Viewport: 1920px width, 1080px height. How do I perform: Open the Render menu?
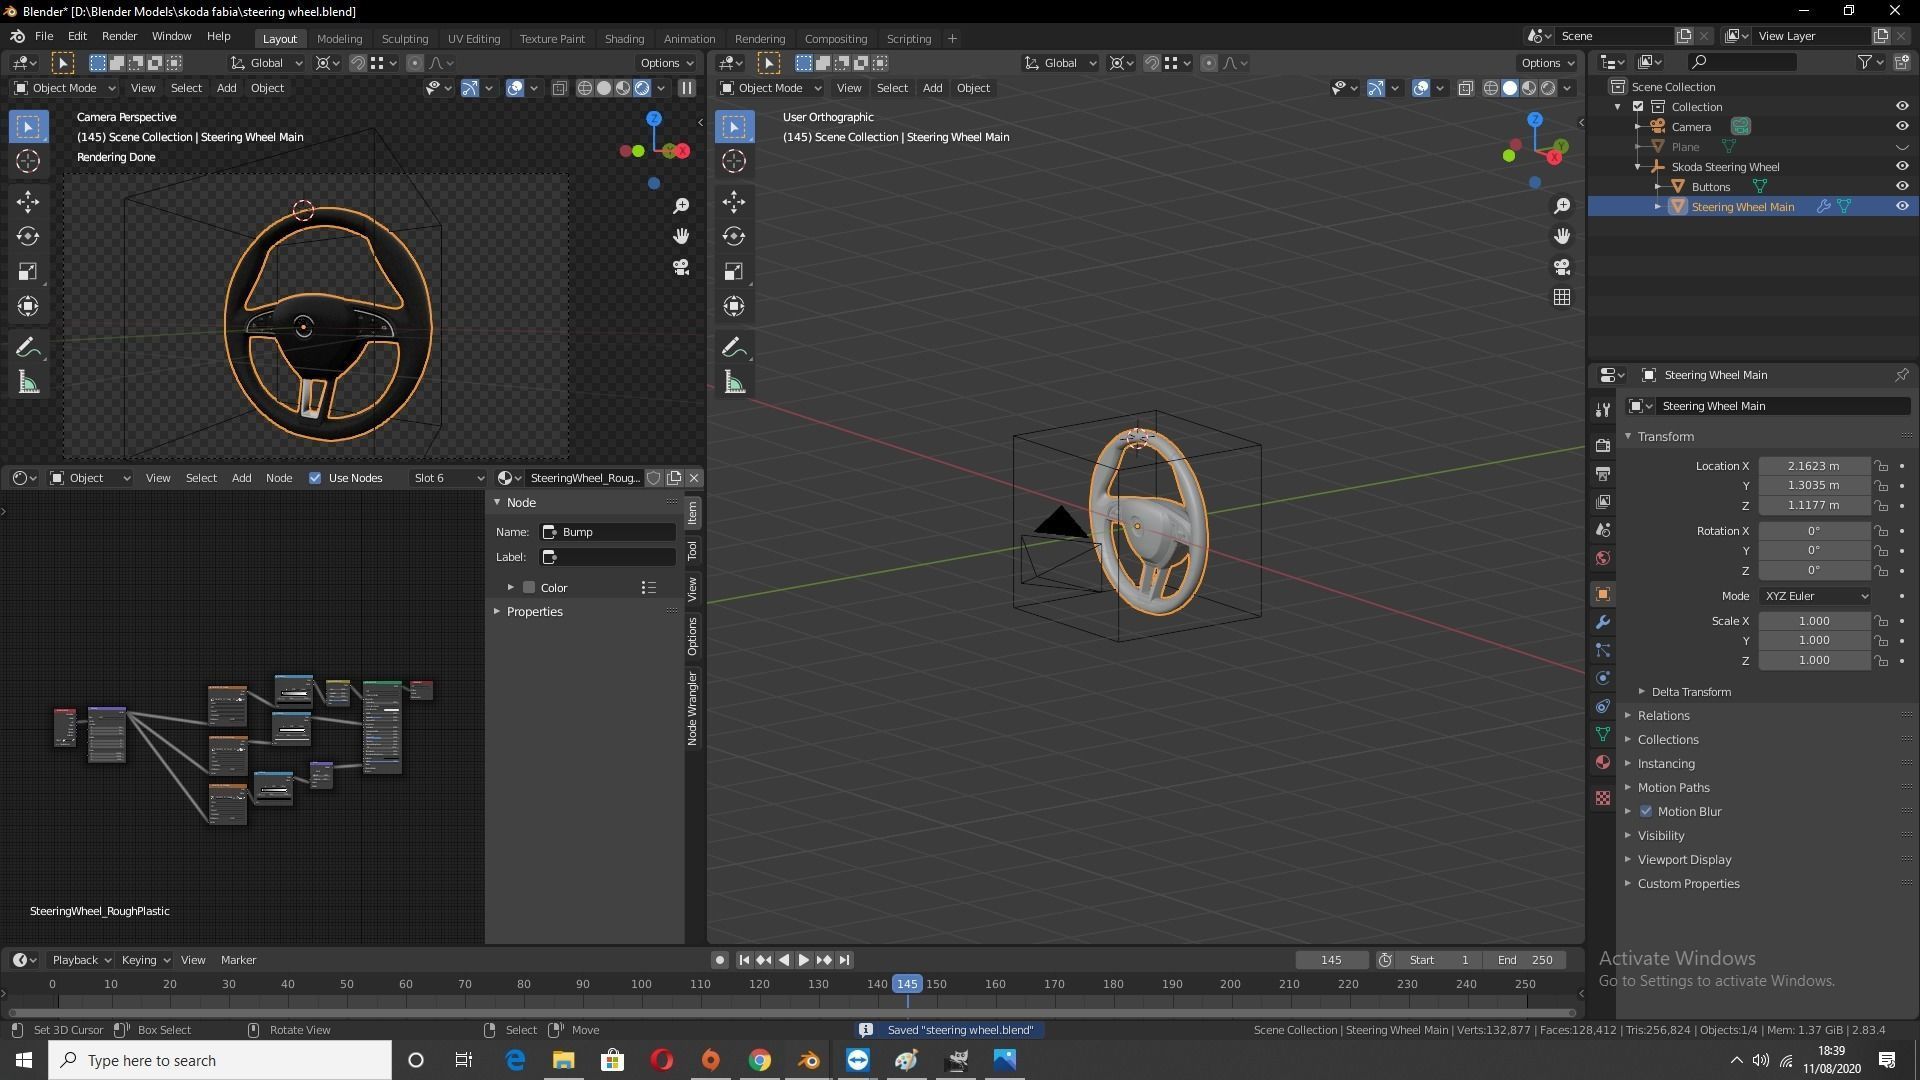[119, 36]
